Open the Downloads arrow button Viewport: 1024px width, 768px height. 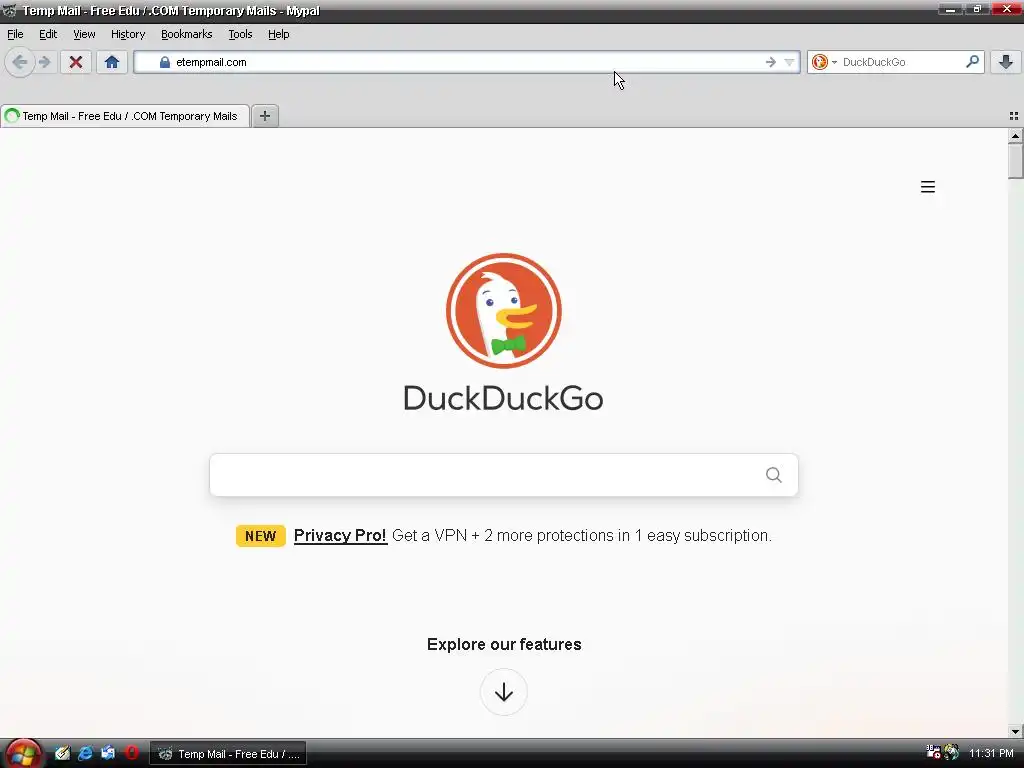tap(1006, 62)
